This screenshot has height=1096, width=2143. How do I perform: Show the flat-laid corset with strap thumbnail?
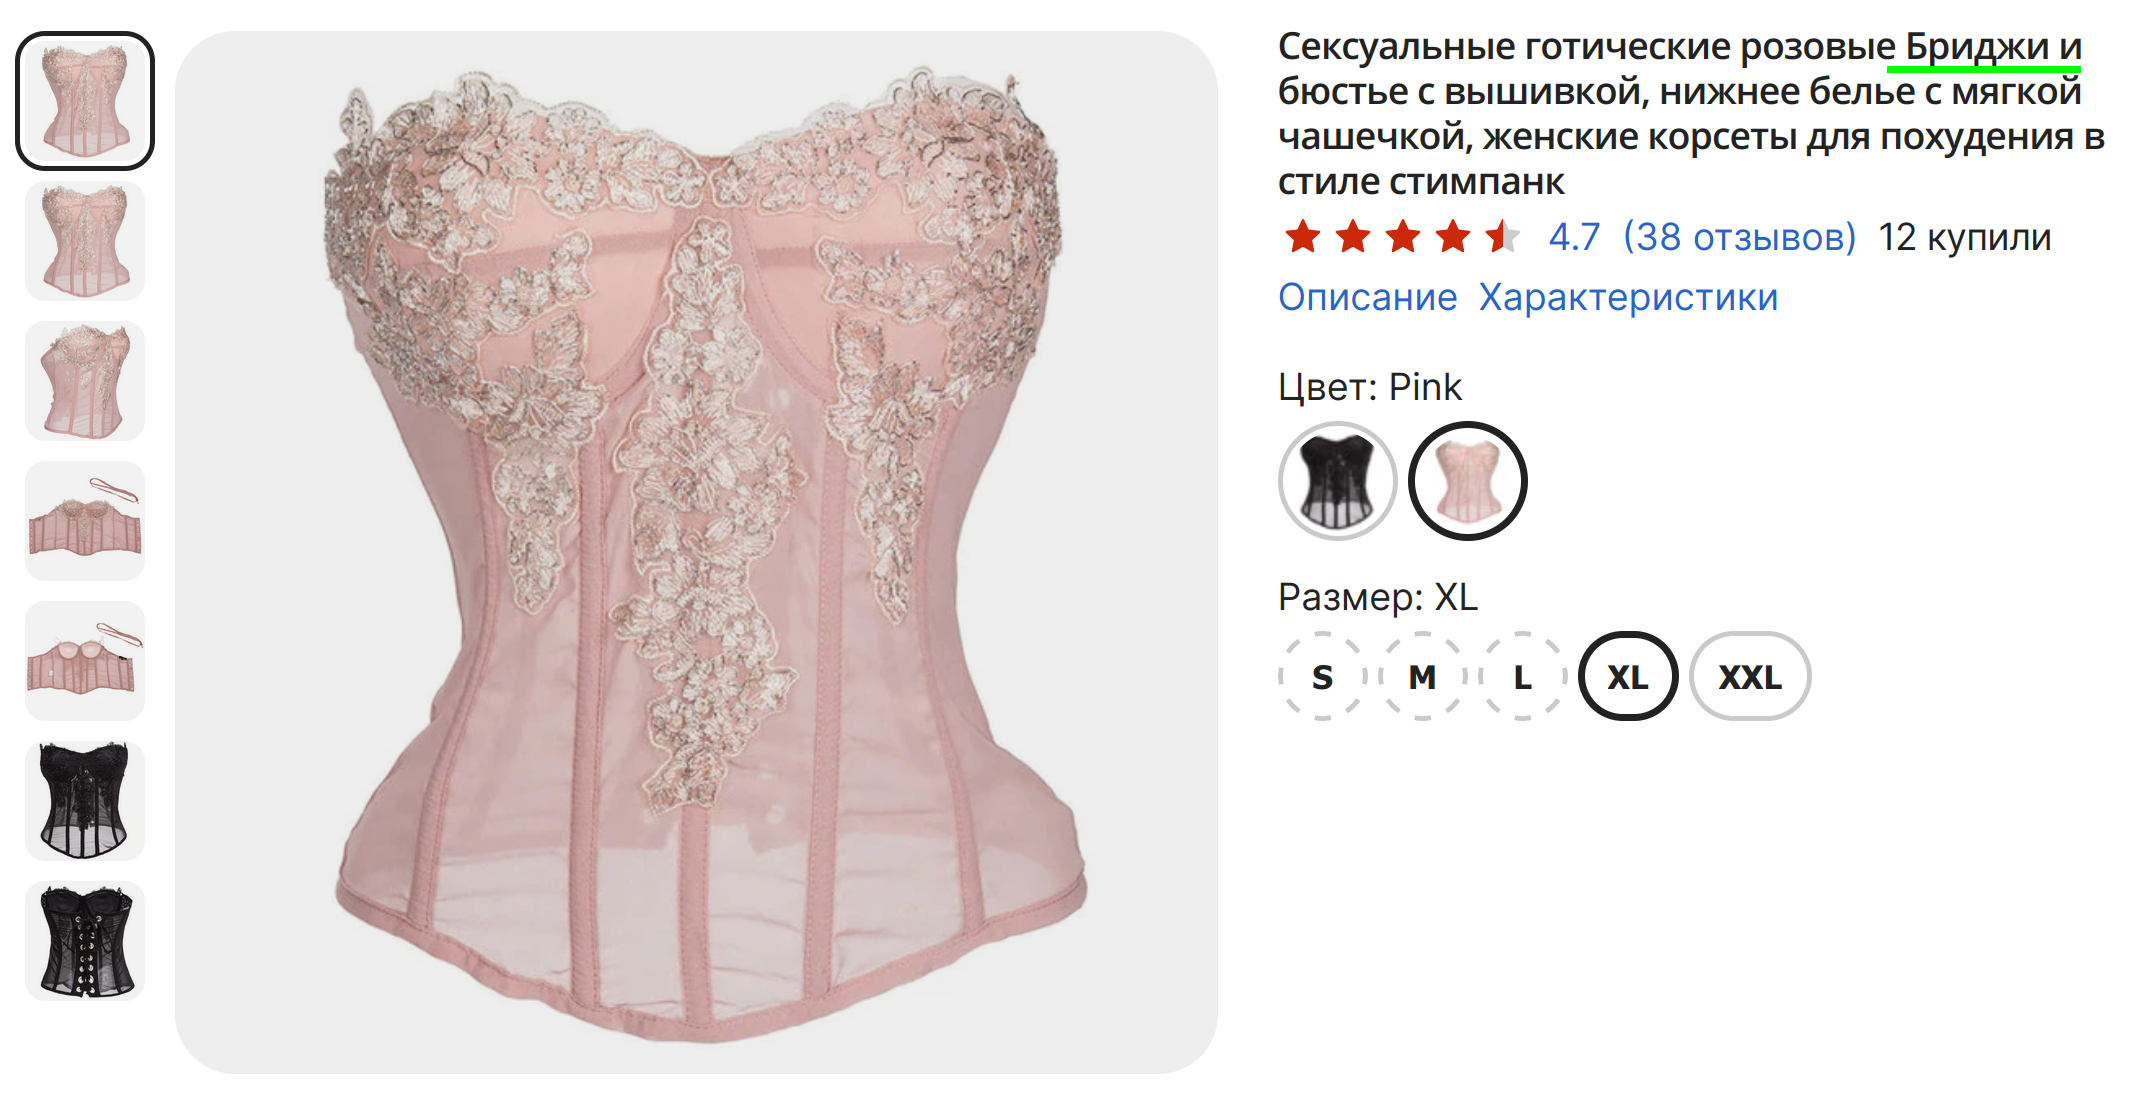tap(85, 521)
